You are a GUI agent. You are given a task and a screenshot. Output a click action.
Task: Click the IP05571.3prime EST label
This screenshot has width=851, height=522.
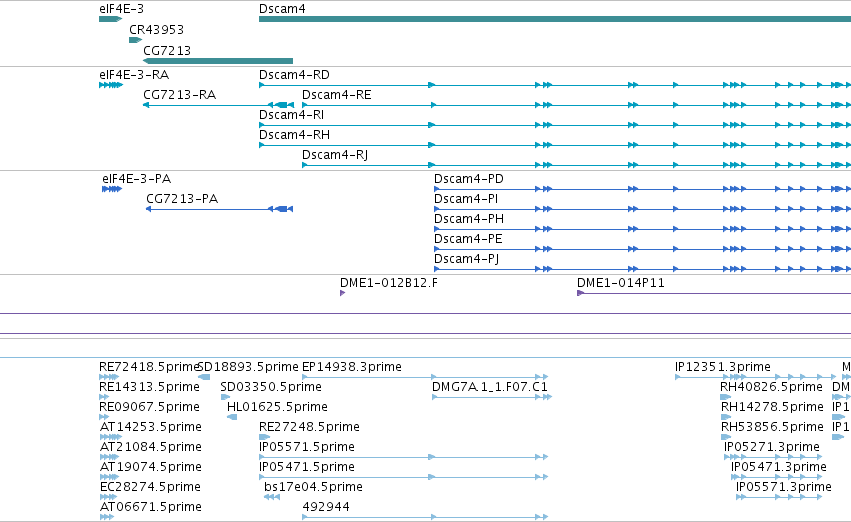(x=783, y=488)
